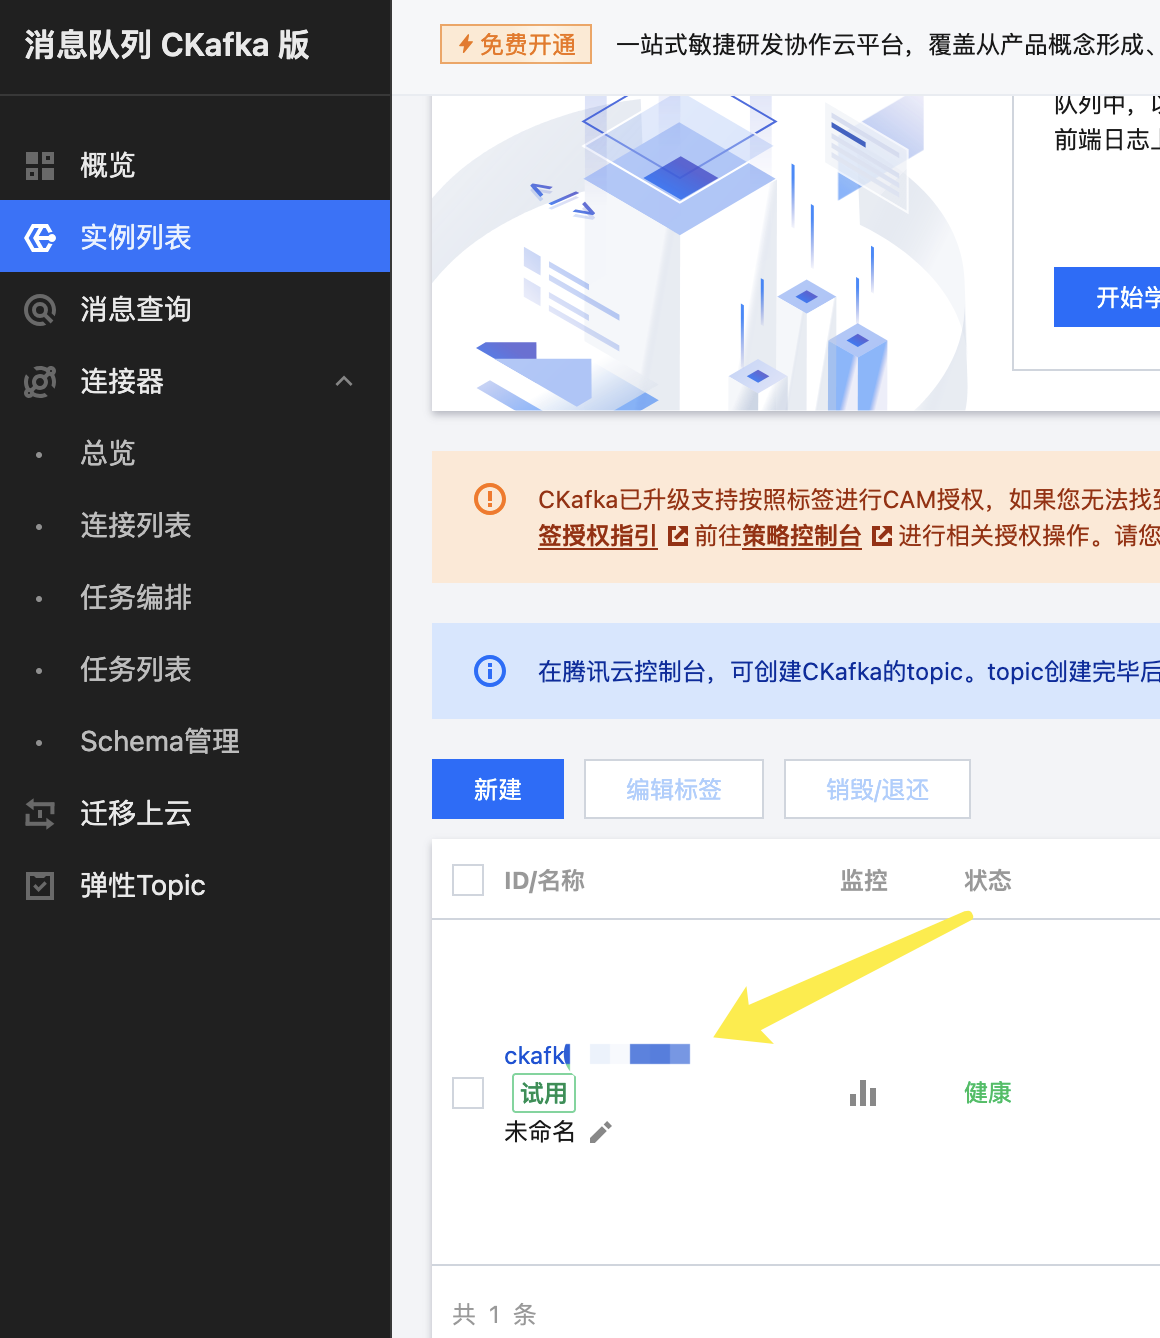Click the 消息查询 search icon

(40, 310)
